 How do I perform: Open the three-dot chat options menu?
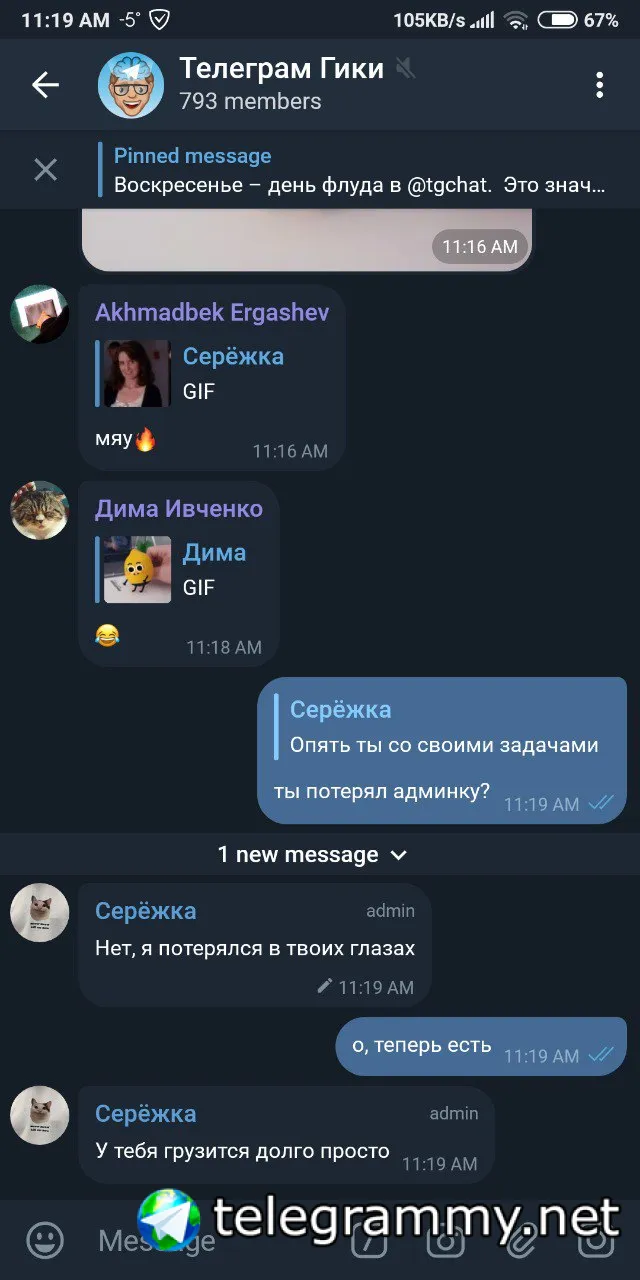pos(599,86)
